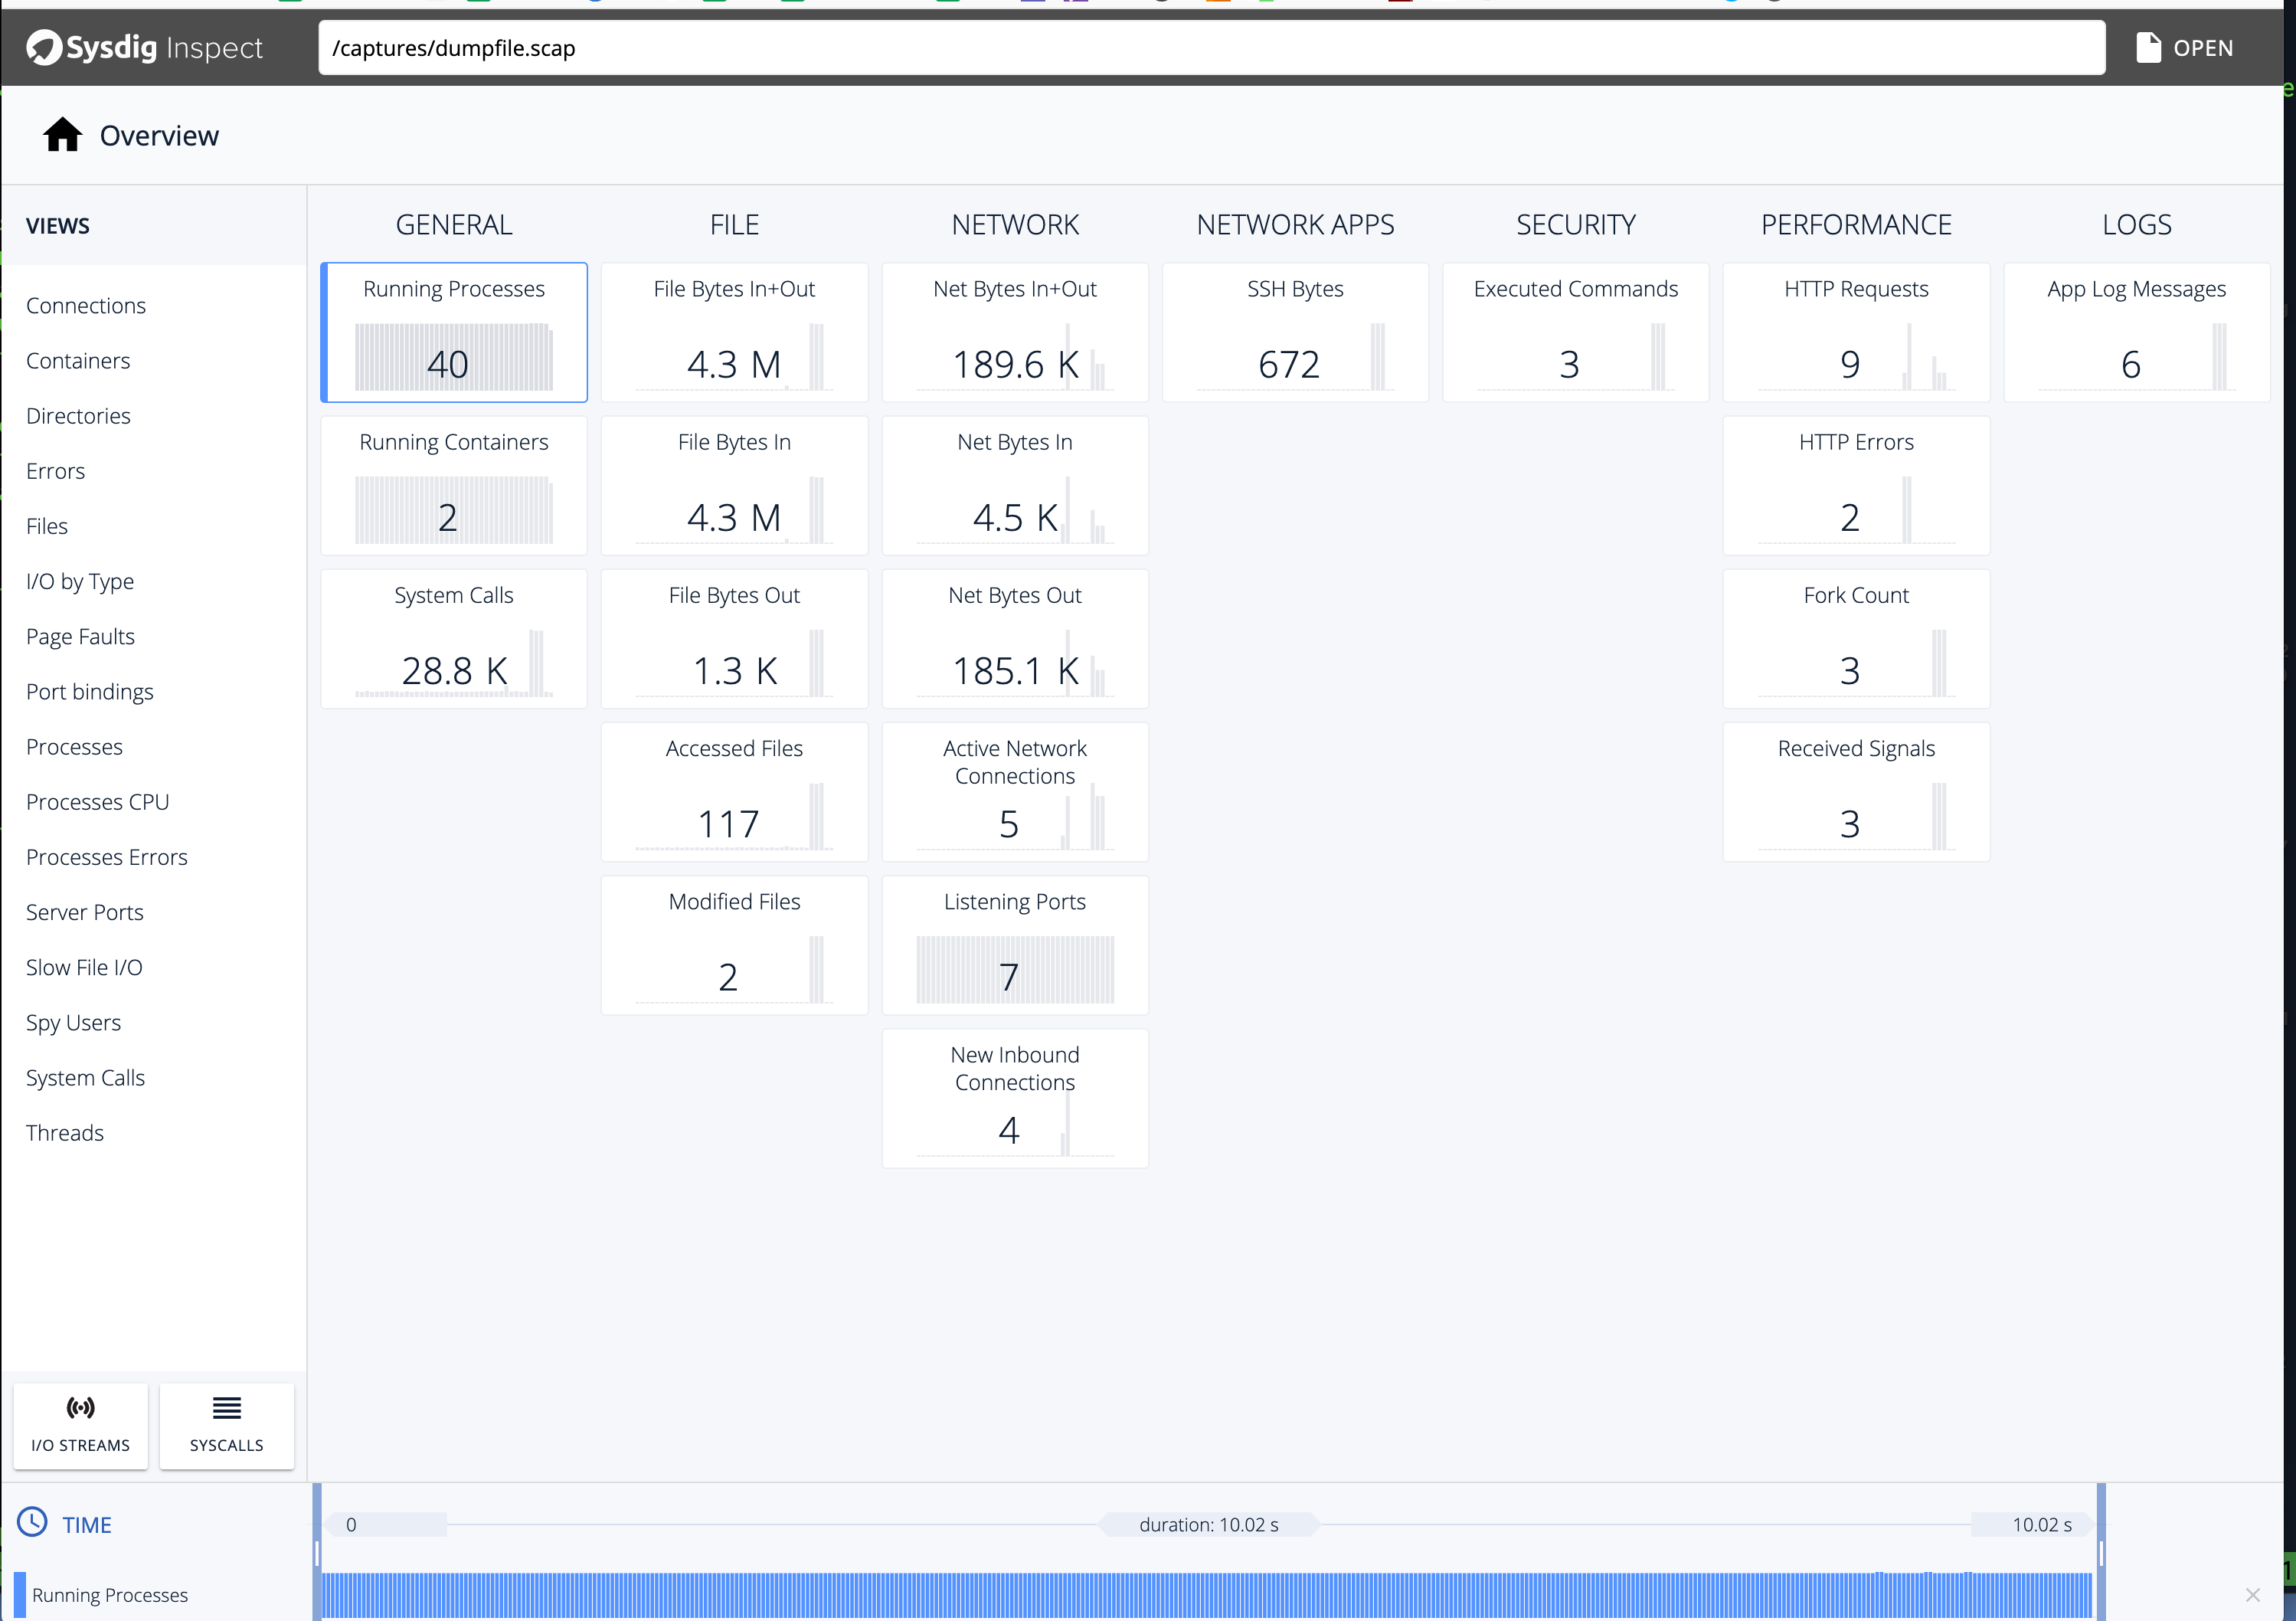This screenshot has width=2296, height=1621.
Task: Expand the Processes CPU view
Action: 97,801
